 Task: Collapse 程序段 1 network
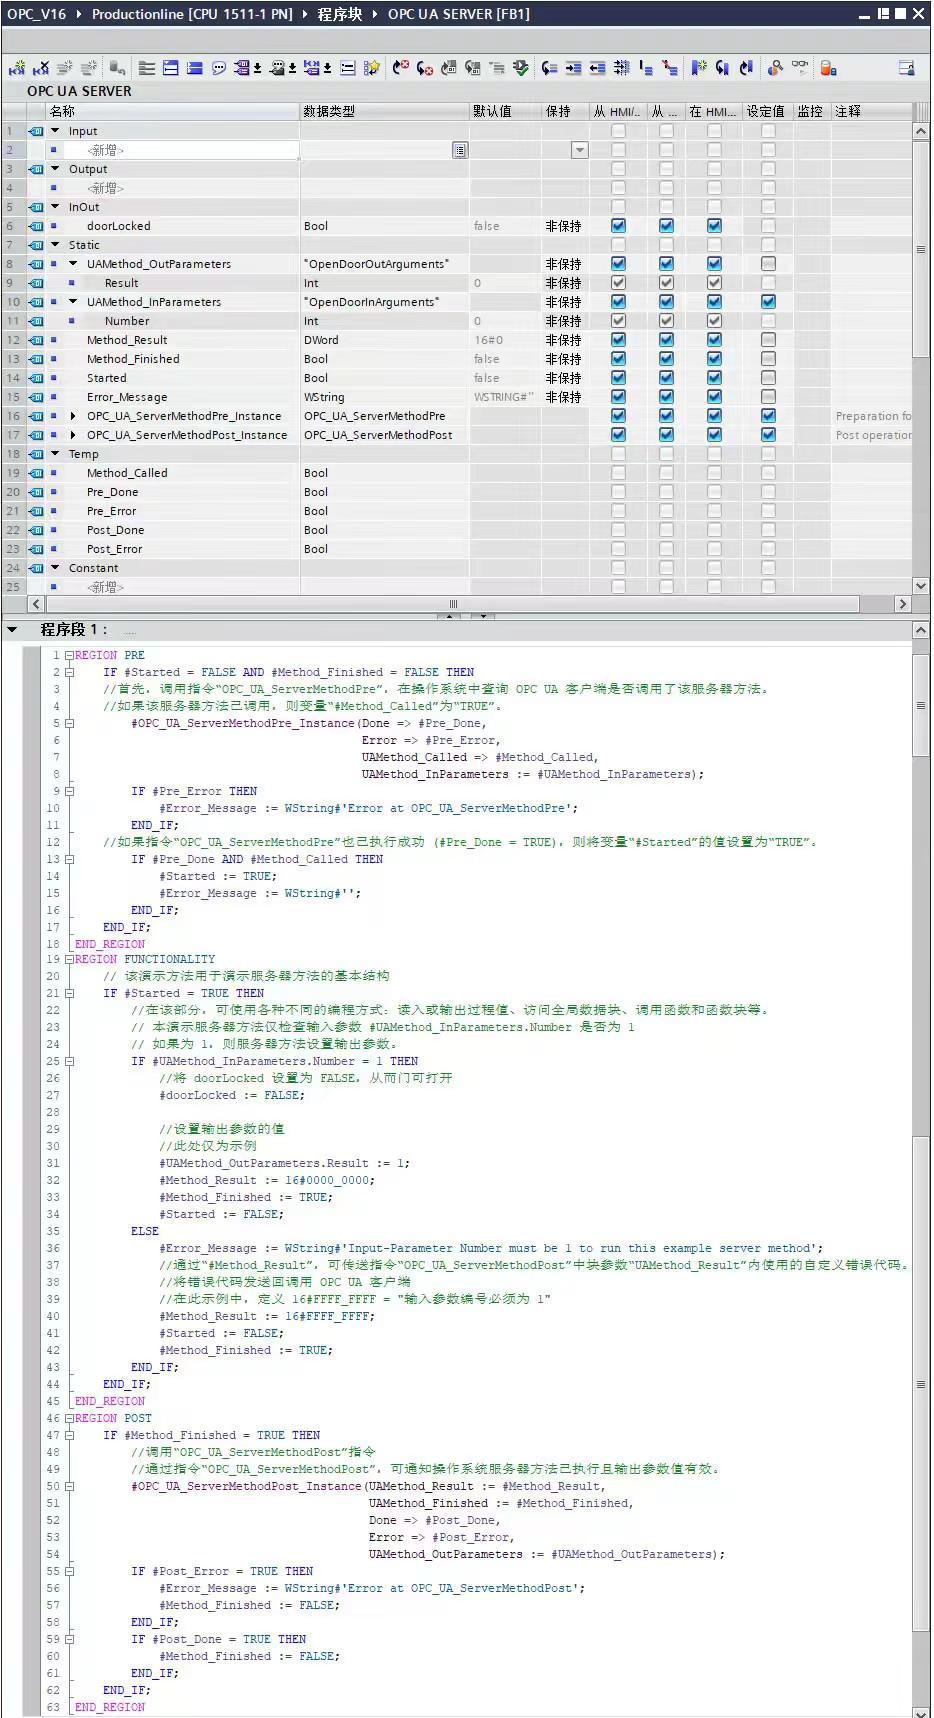pyautogui.click(x=12, y=630)
